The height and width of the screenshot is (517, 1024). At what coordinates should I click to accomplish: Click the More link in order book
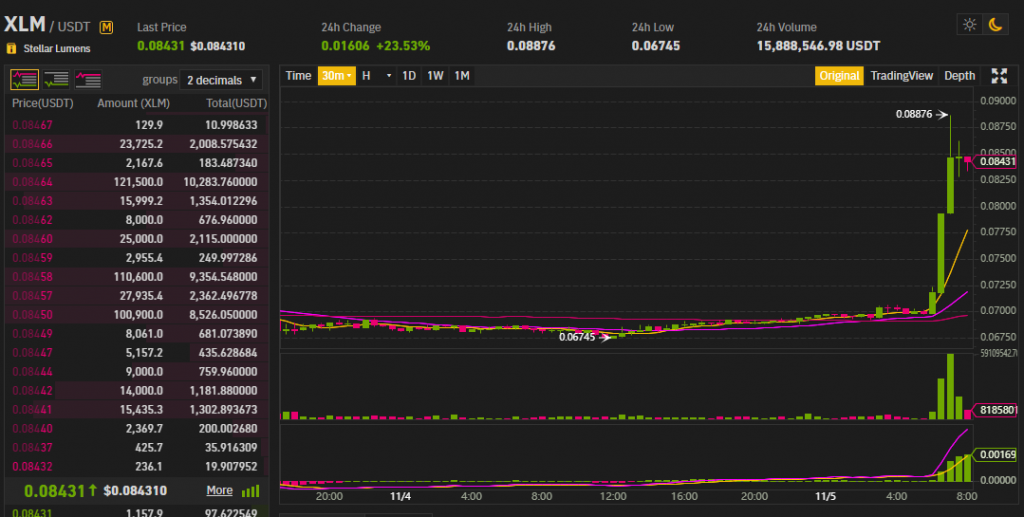(219, 491)
